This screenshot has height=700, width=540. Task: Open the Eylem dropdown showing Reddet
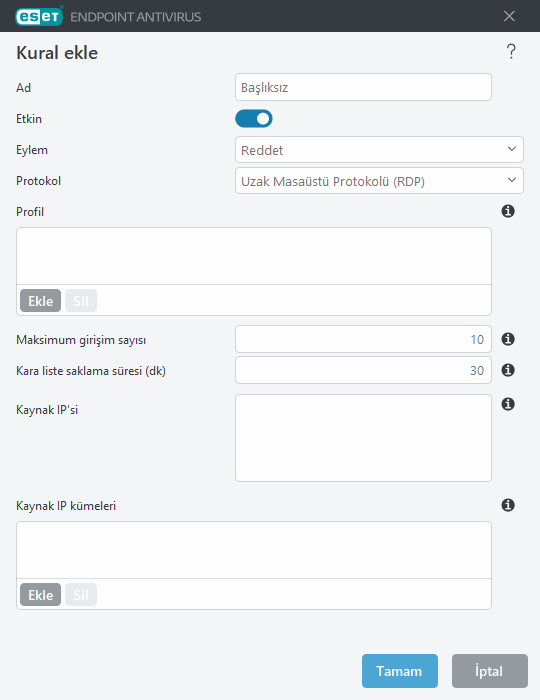coord(379,150)
